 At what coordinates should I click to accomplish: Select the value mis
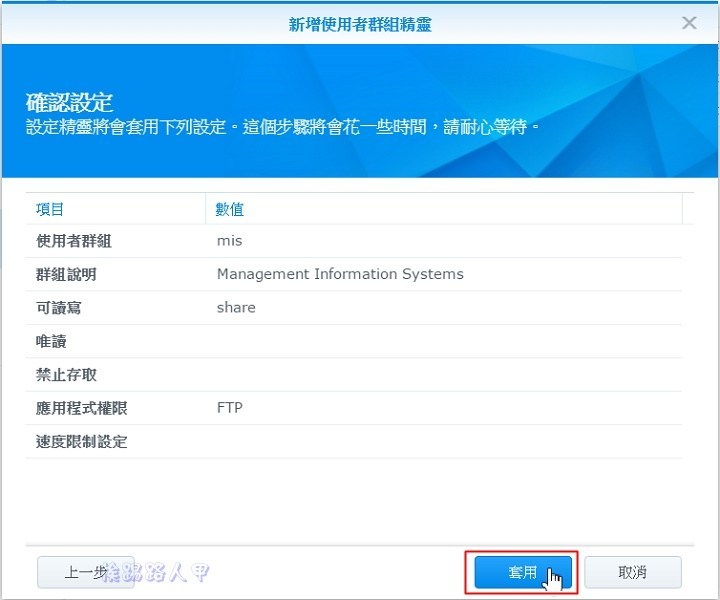(x=229, y=241)
